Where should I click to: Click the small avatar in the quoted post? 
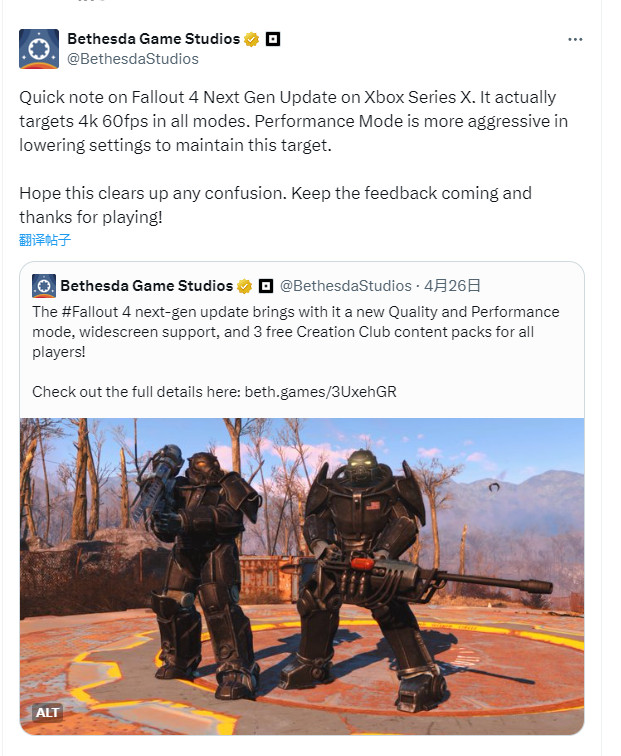click(44, 286)
